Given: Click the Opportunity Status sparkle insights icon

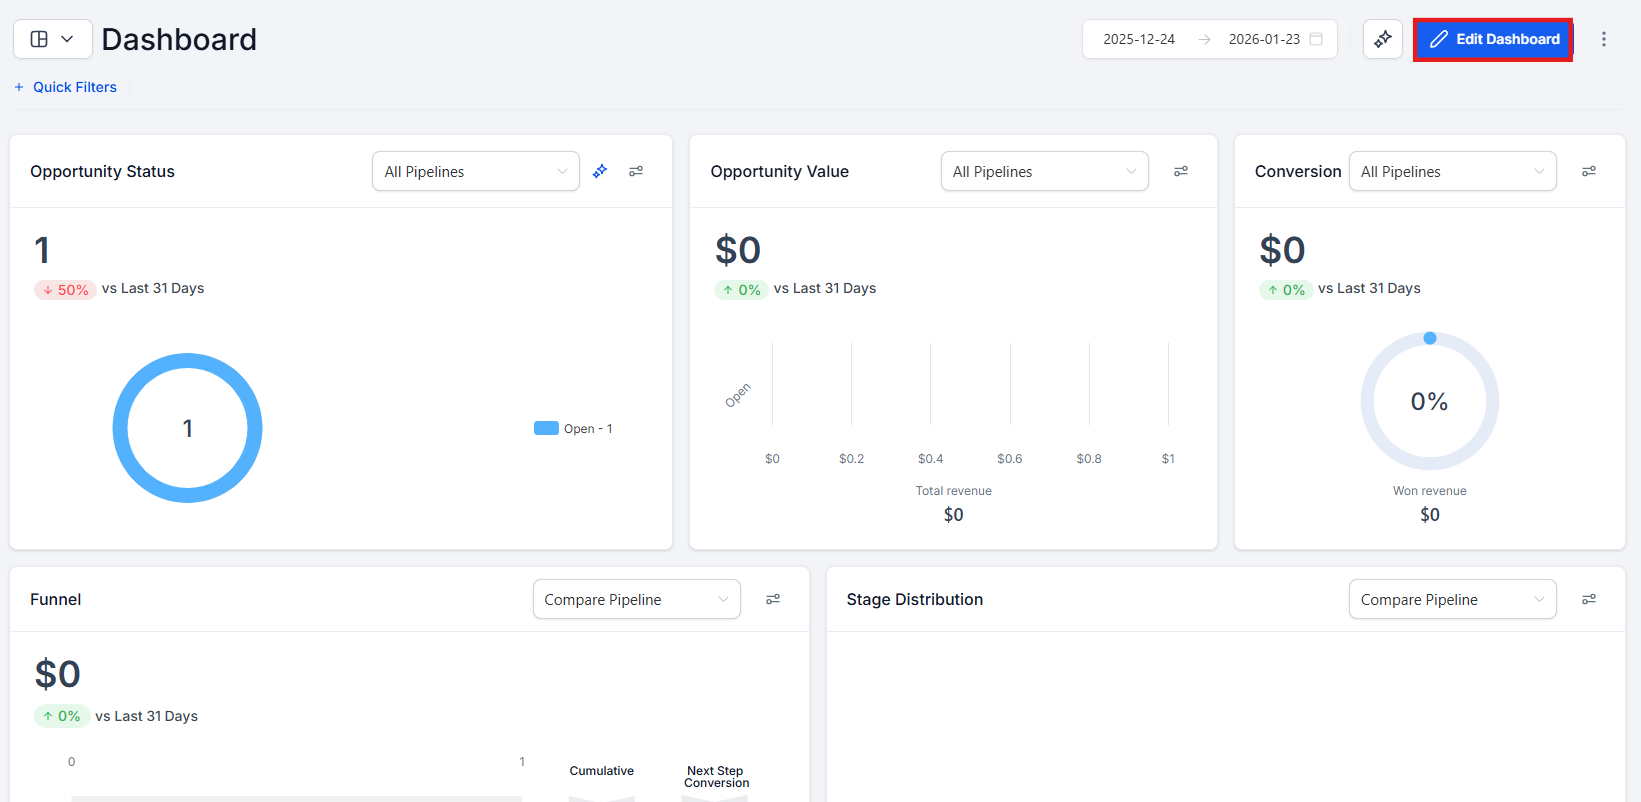Looking at the screenshot, I should point(600,171).
